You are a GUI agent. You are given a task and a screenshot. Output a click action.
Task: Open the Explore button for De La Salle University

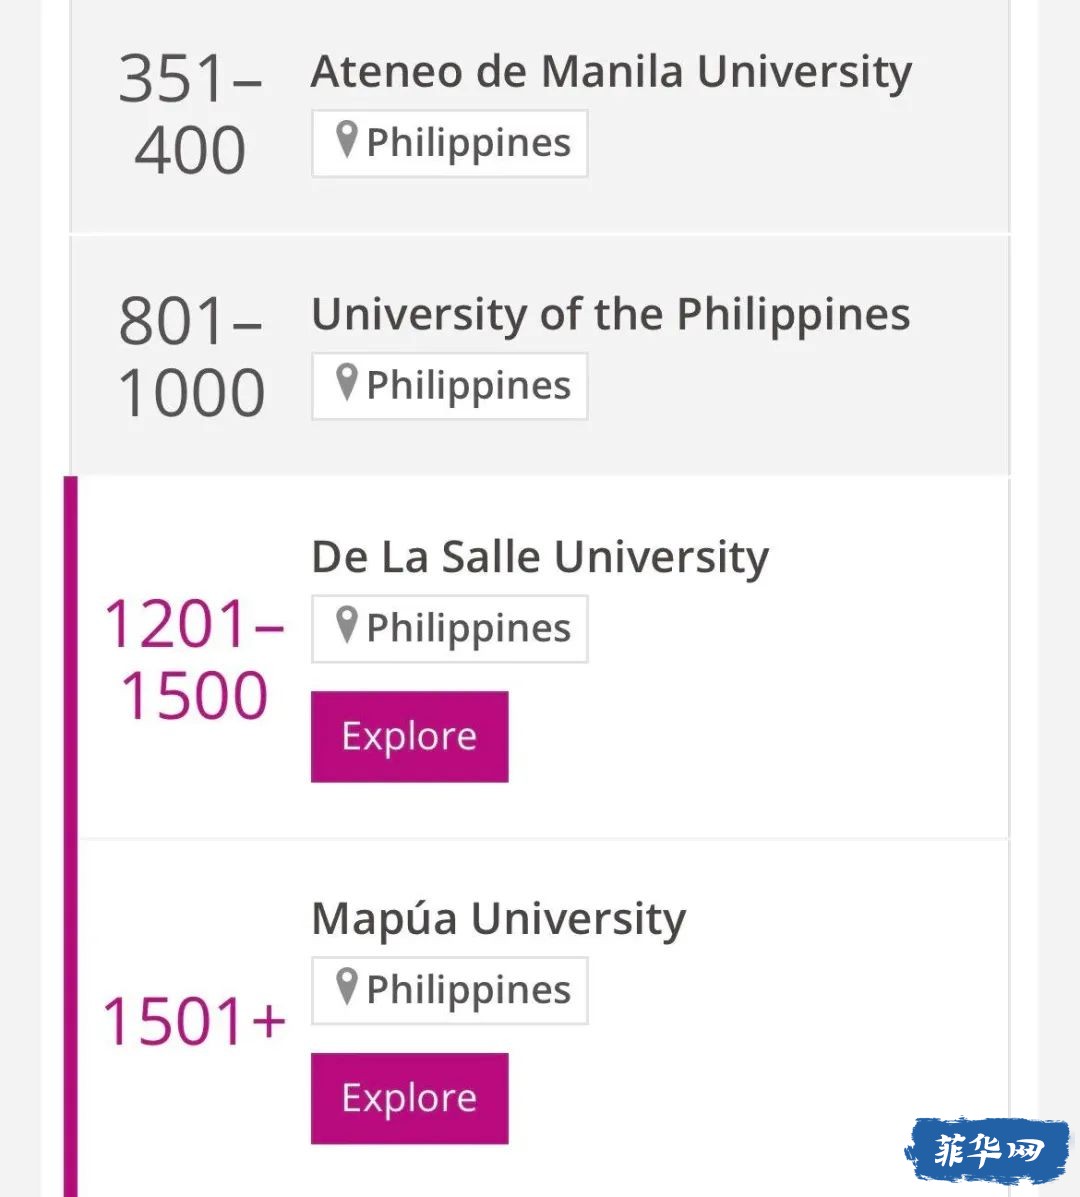[409, 737]
